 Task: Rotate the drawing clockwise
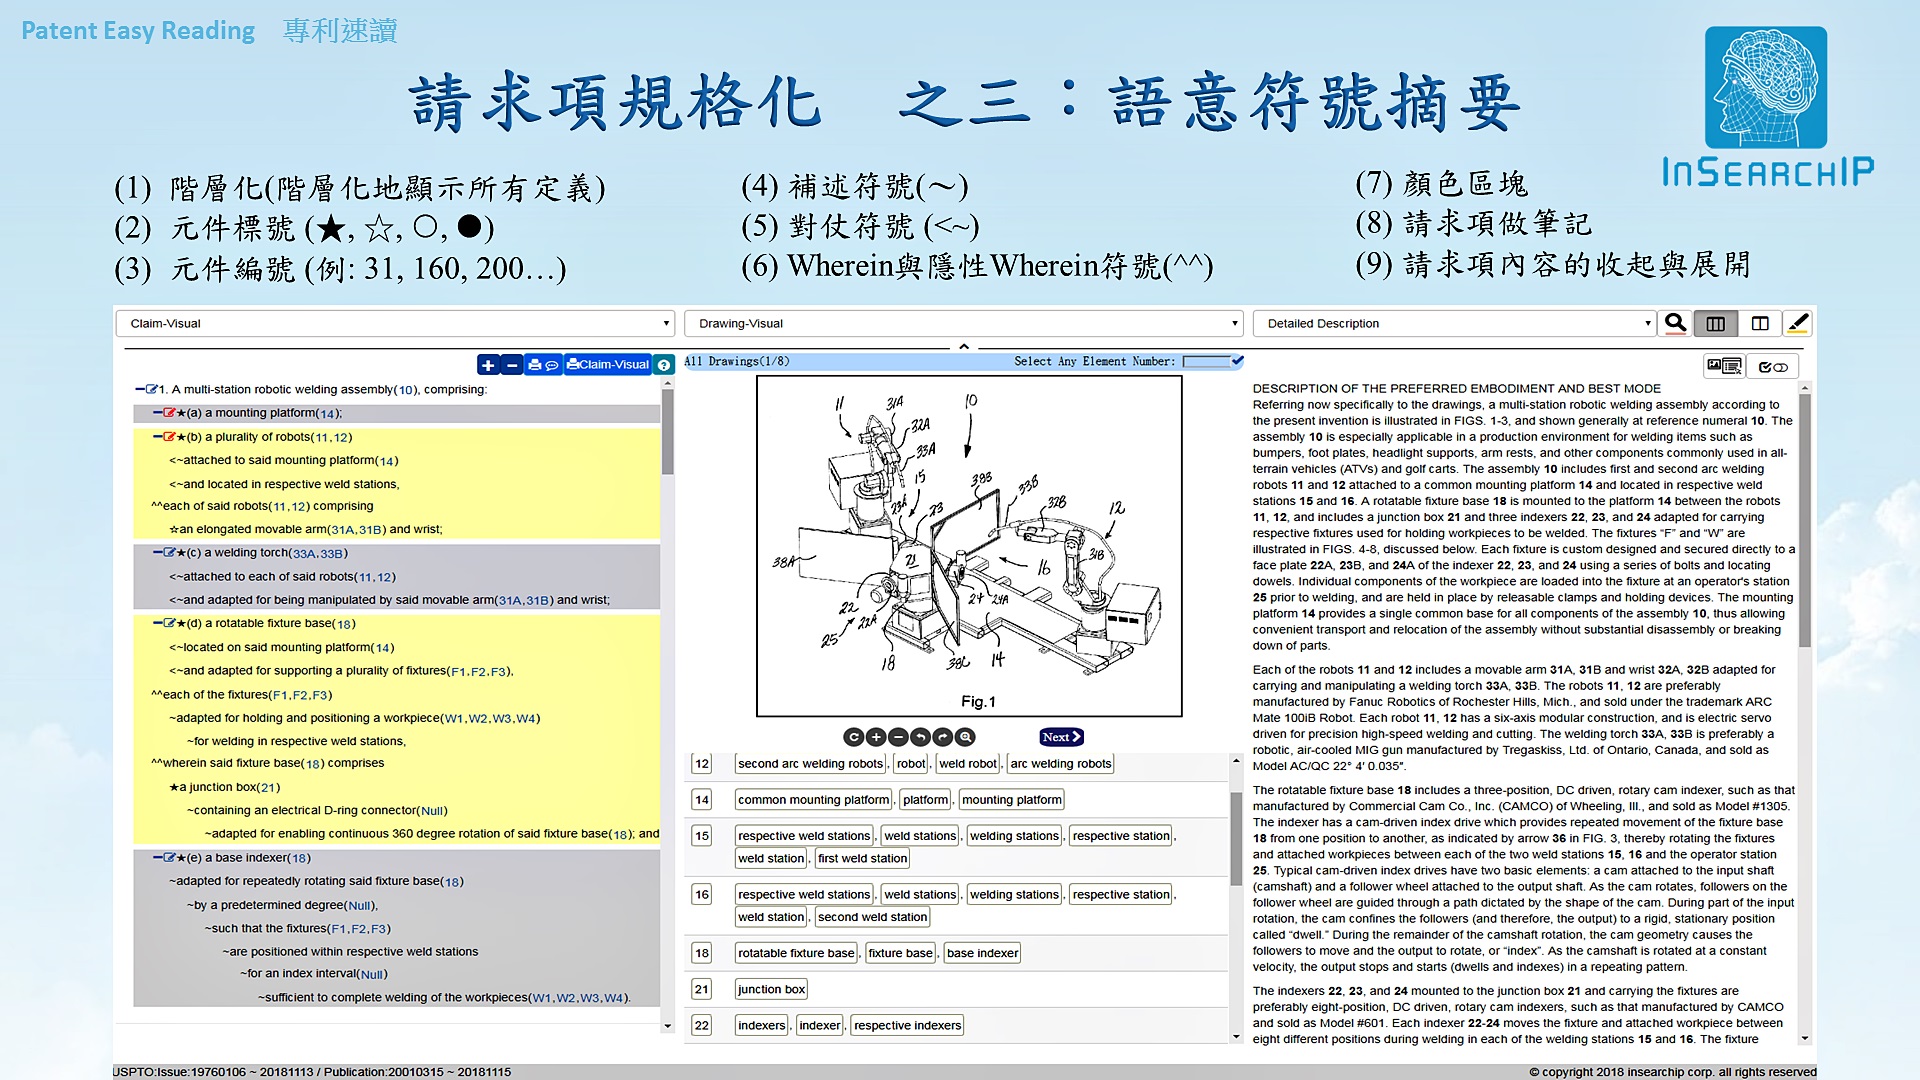[942, 737]
